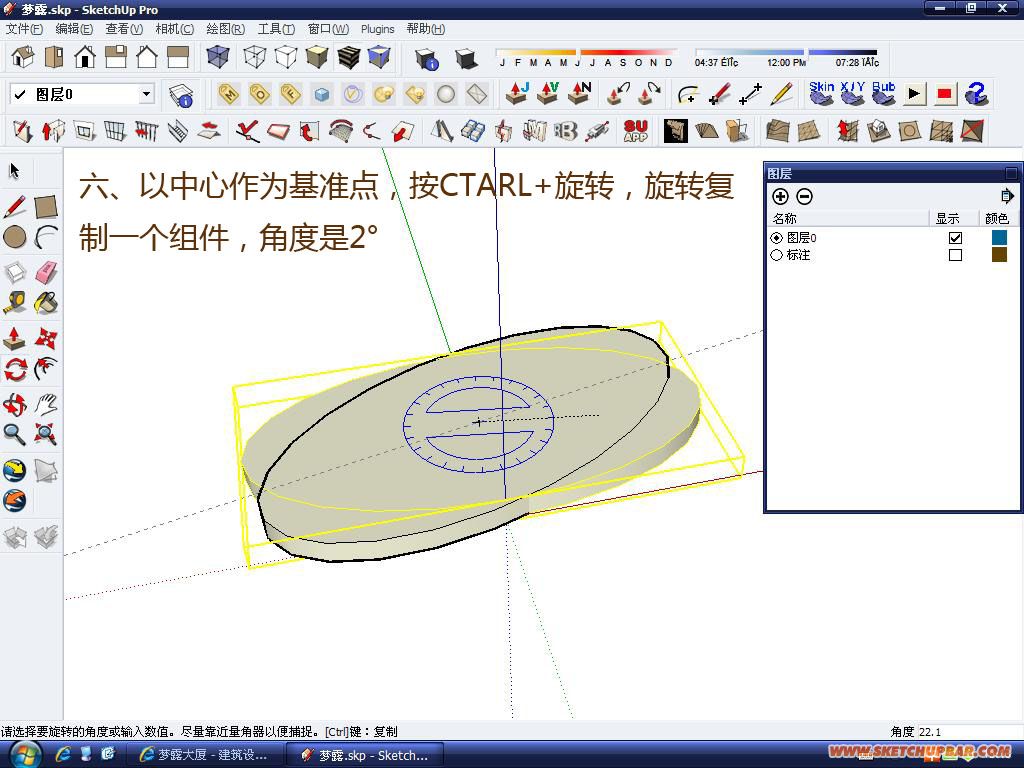Select the Orbit camera tool
The height and width of the screenshot is (768, 1024).
coord(15,405)
